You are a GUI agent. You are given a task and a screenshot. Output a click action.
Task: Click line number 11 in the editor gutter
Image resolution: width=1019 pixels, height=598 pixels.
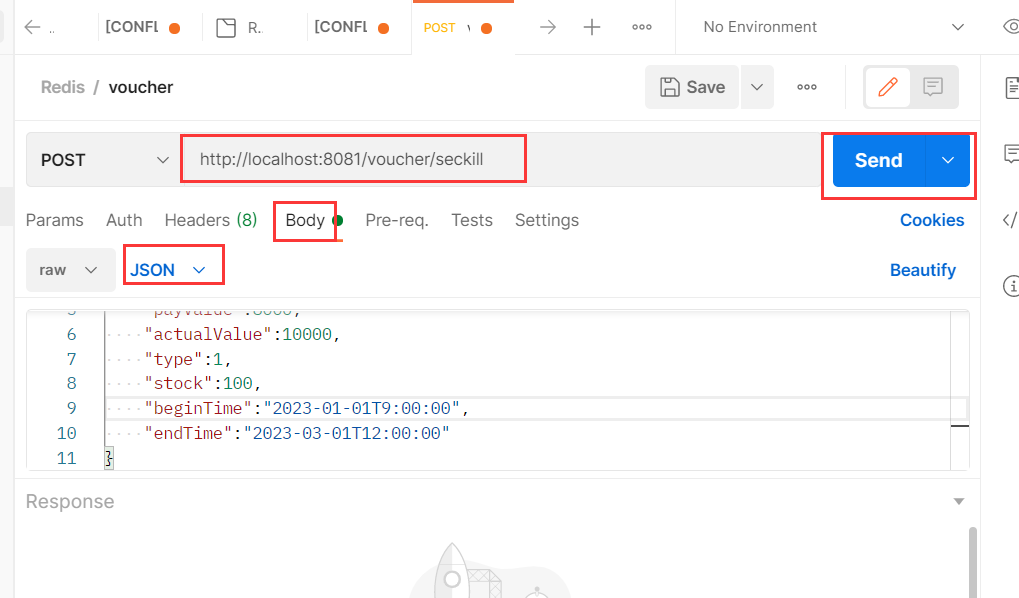click(66, 458)
